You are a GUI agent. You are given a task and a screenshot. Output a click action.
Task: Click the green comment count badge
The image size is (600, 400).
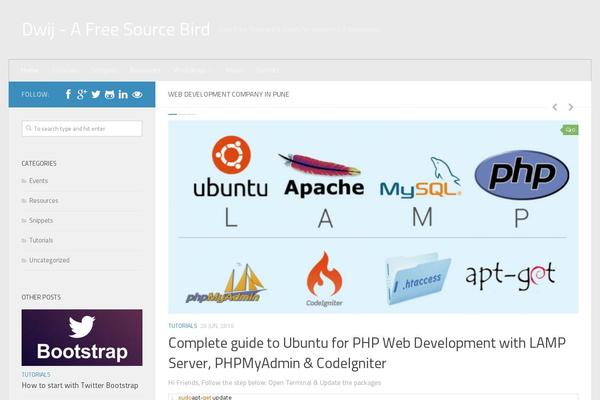[570, 130]
